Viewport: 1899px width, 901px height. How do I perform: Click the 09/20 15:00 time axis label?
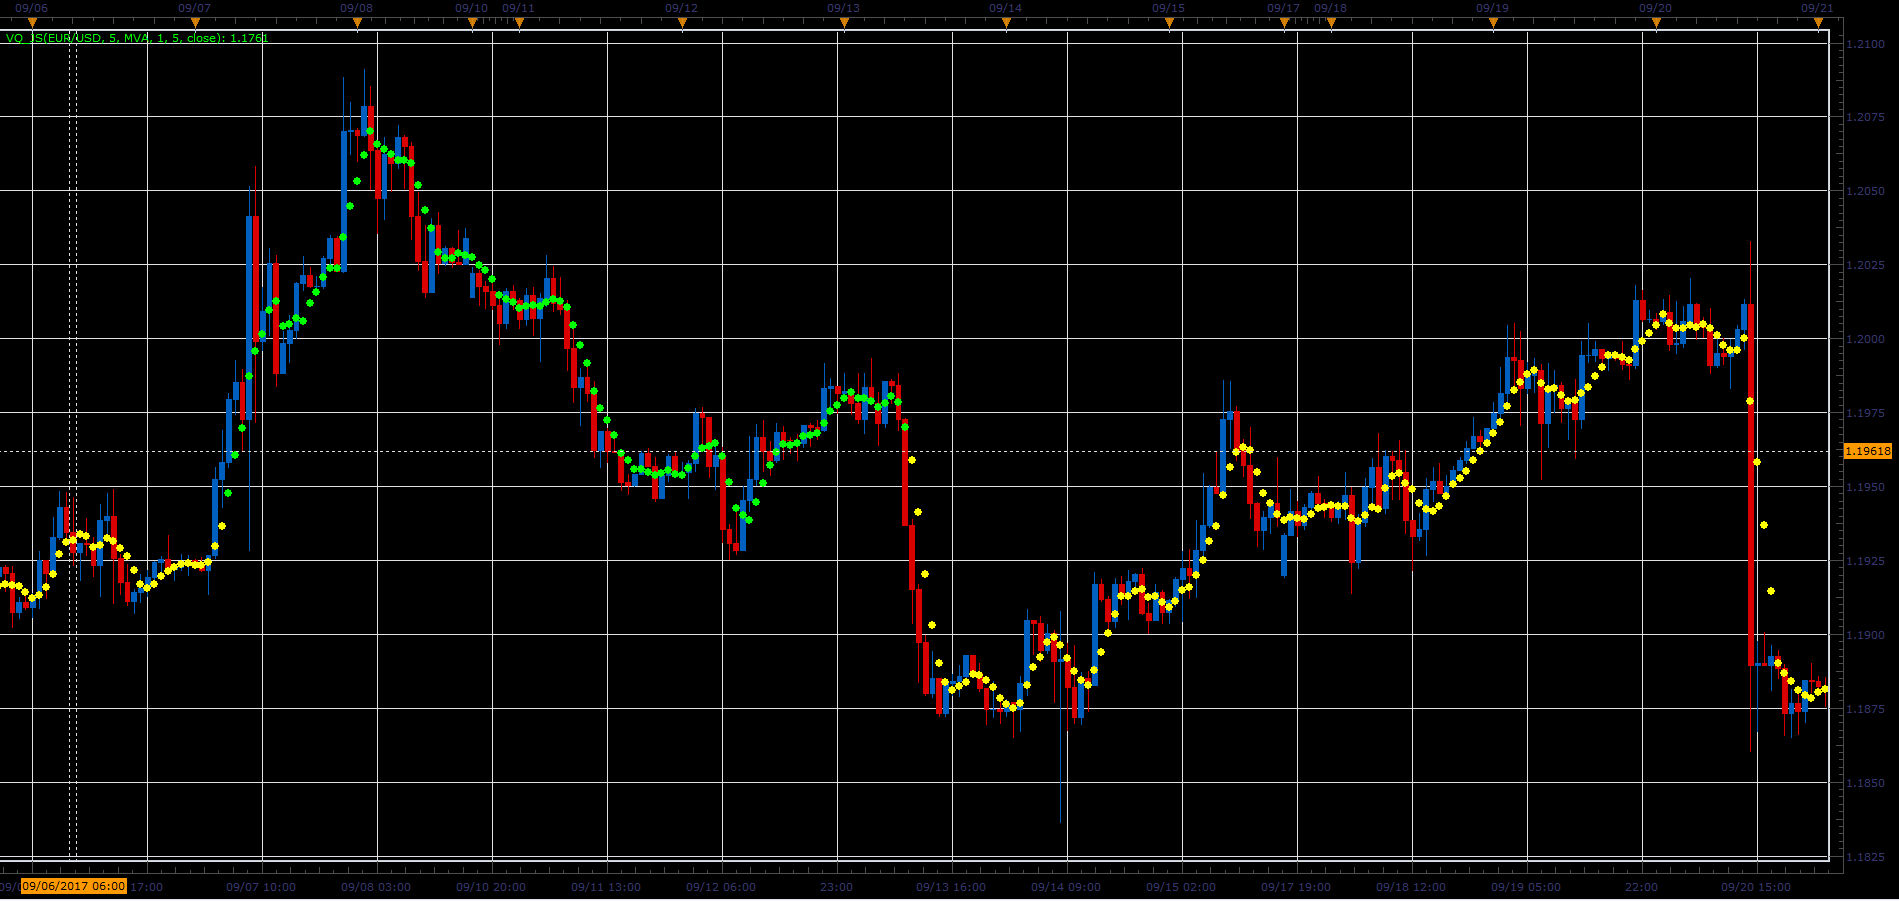(1756, 887)
